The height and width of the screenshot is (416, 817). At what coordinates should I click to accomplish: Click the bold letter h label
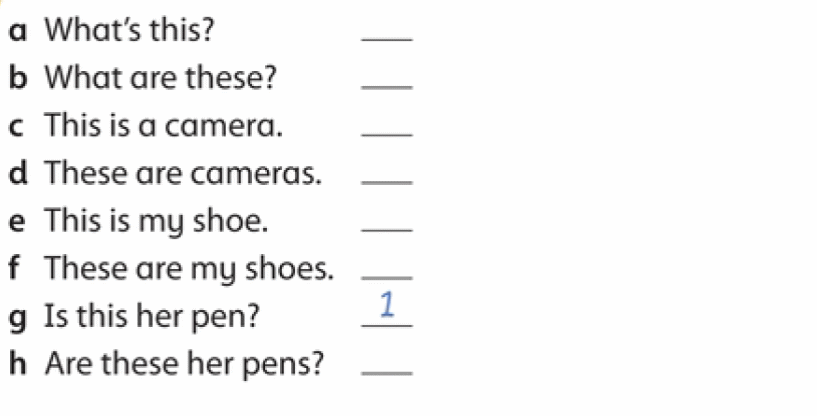coord(18,363)
